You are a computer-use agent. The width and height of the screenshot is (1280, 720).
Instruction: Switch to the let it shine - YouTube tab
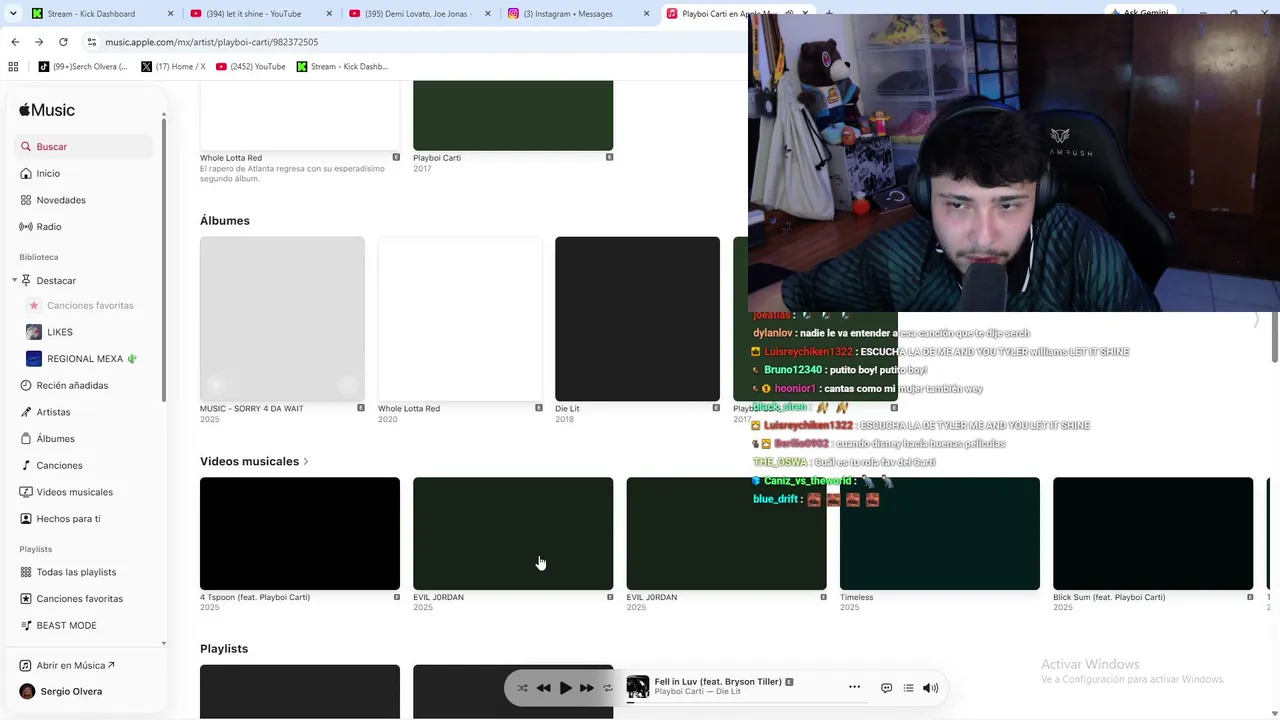(x=254, y=14)
